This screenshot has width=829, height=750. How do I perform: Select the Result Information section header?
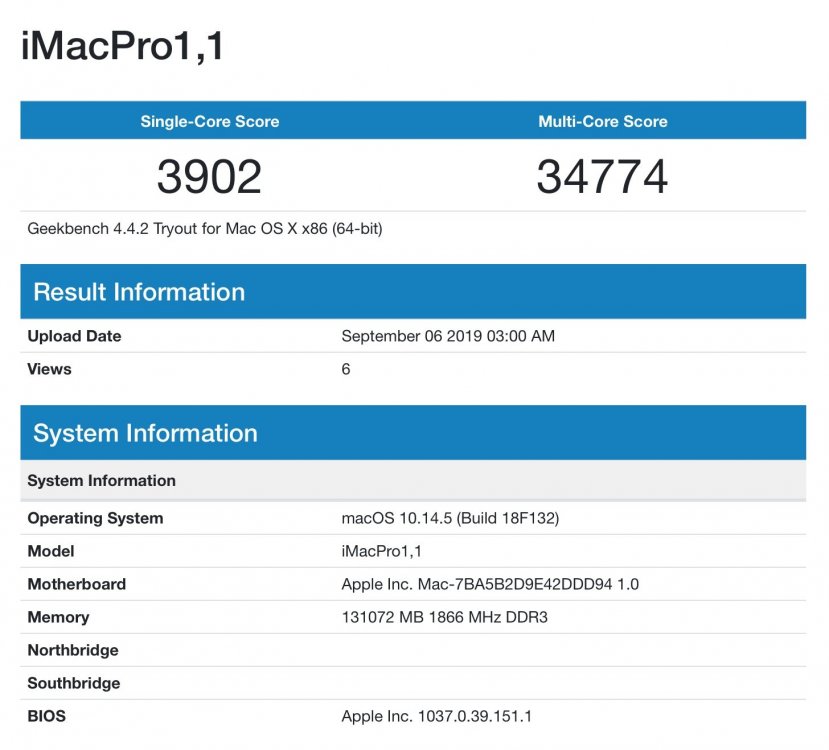tap(413, 292)
